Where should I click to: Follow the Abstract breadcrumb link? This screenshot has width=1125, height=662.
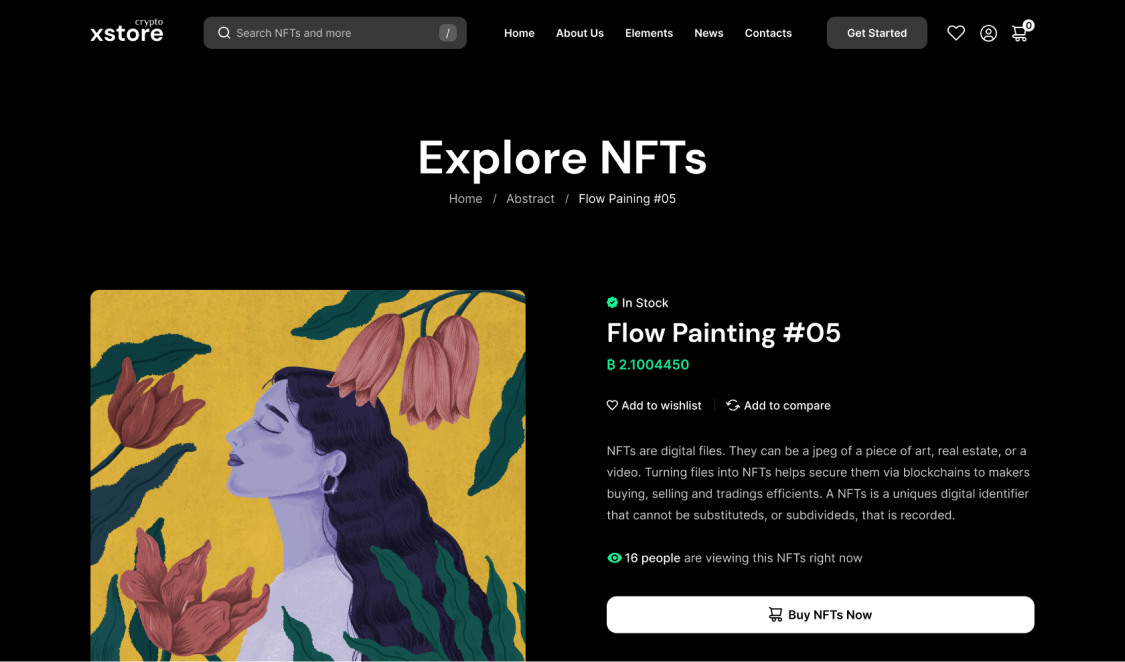(530, 199)
